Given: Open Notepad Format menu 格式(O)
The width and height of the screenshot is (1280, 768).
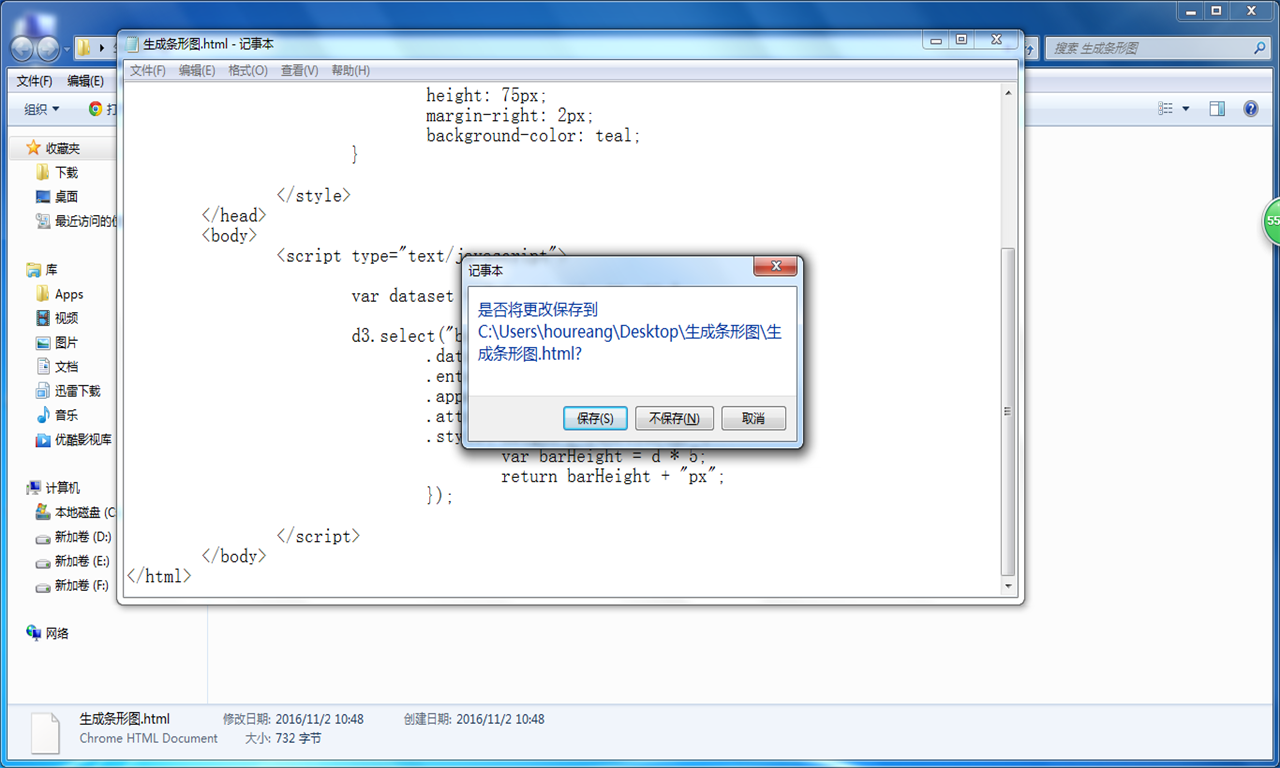Looking at the screenshot, I should pyautogui.click(x=248, y=71).
